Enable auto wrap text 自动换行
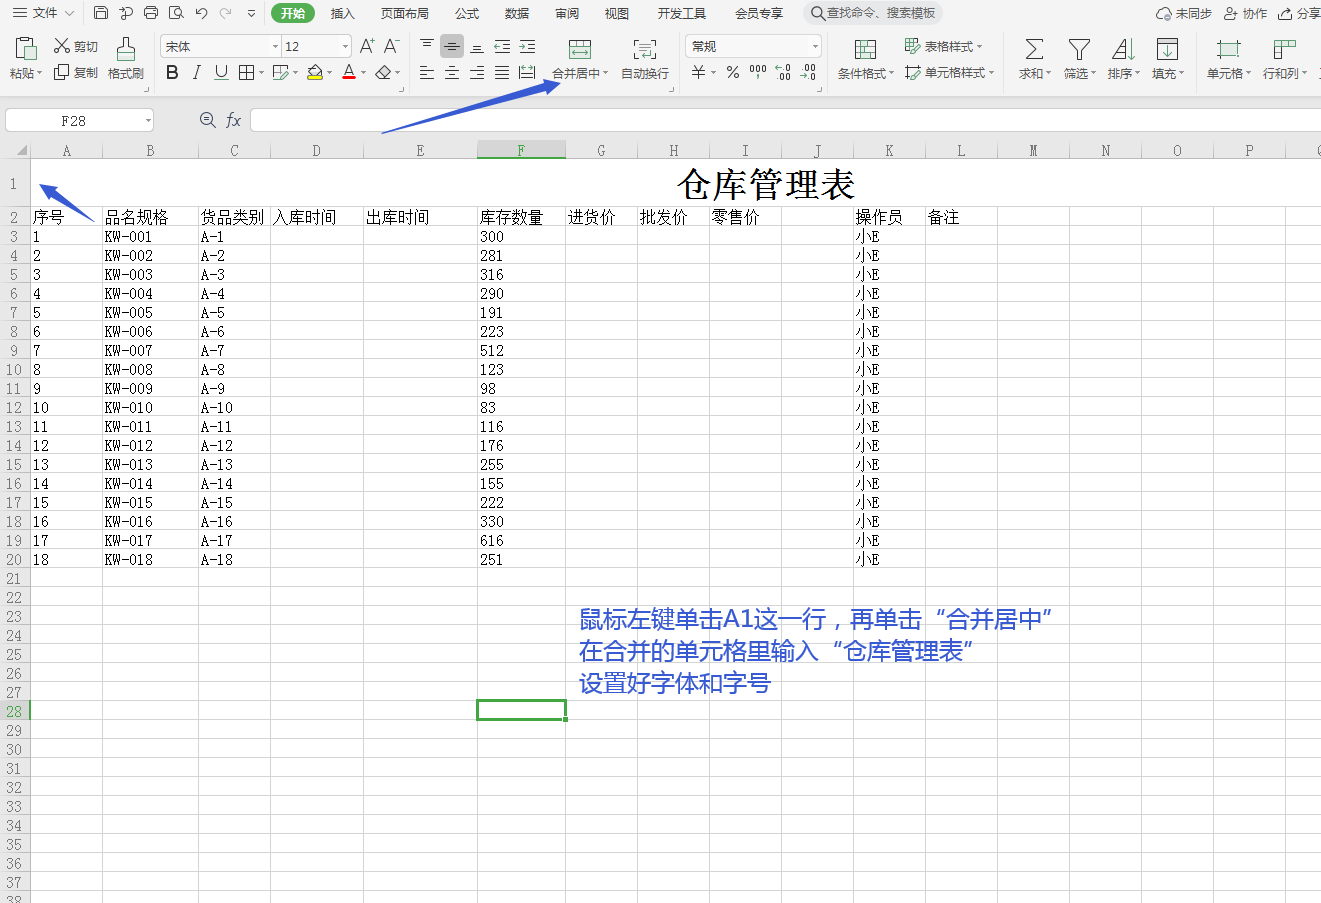Screen dimensions: 1321x903 point(645,59)
